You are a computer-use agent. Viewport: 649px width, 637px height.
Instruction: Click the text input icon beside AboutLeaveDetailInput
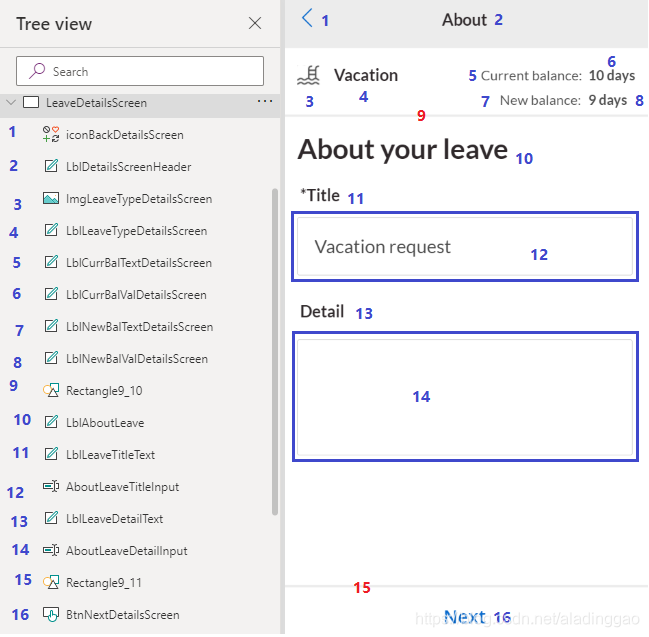tap(51, 550)
